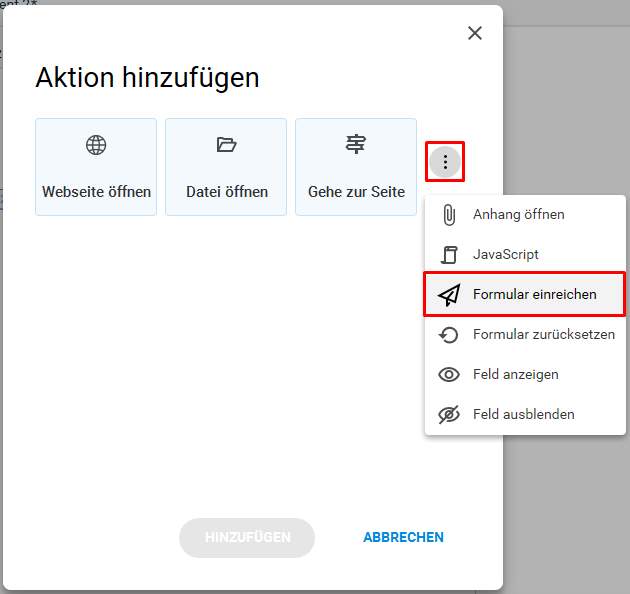The width and height of the screenshot is (630, 594).
Task: Click the script icon beside JavaScript
Action: [x=449, y=254]
